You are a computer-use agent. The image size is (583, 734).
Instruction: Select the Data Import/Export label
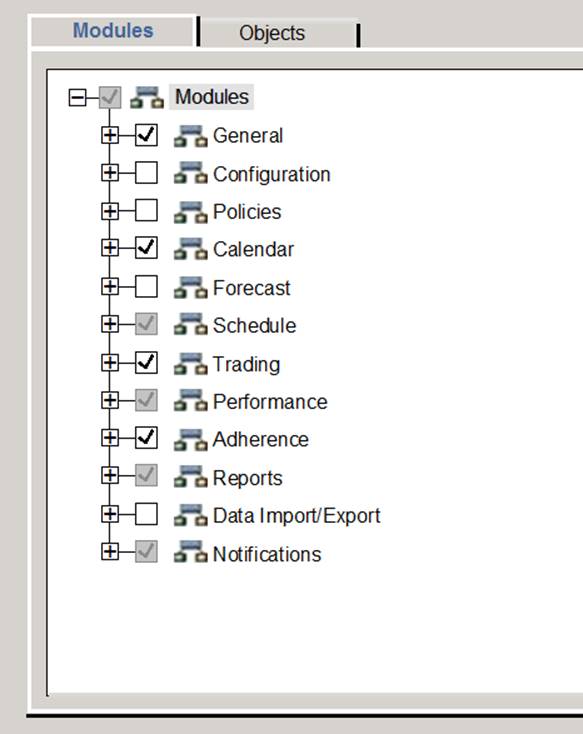pyautogui.click(x=296, y=515)
